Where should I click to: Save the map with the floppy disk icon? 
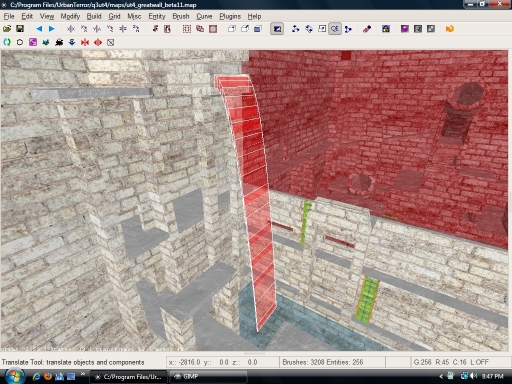click(x=20, y=29)
